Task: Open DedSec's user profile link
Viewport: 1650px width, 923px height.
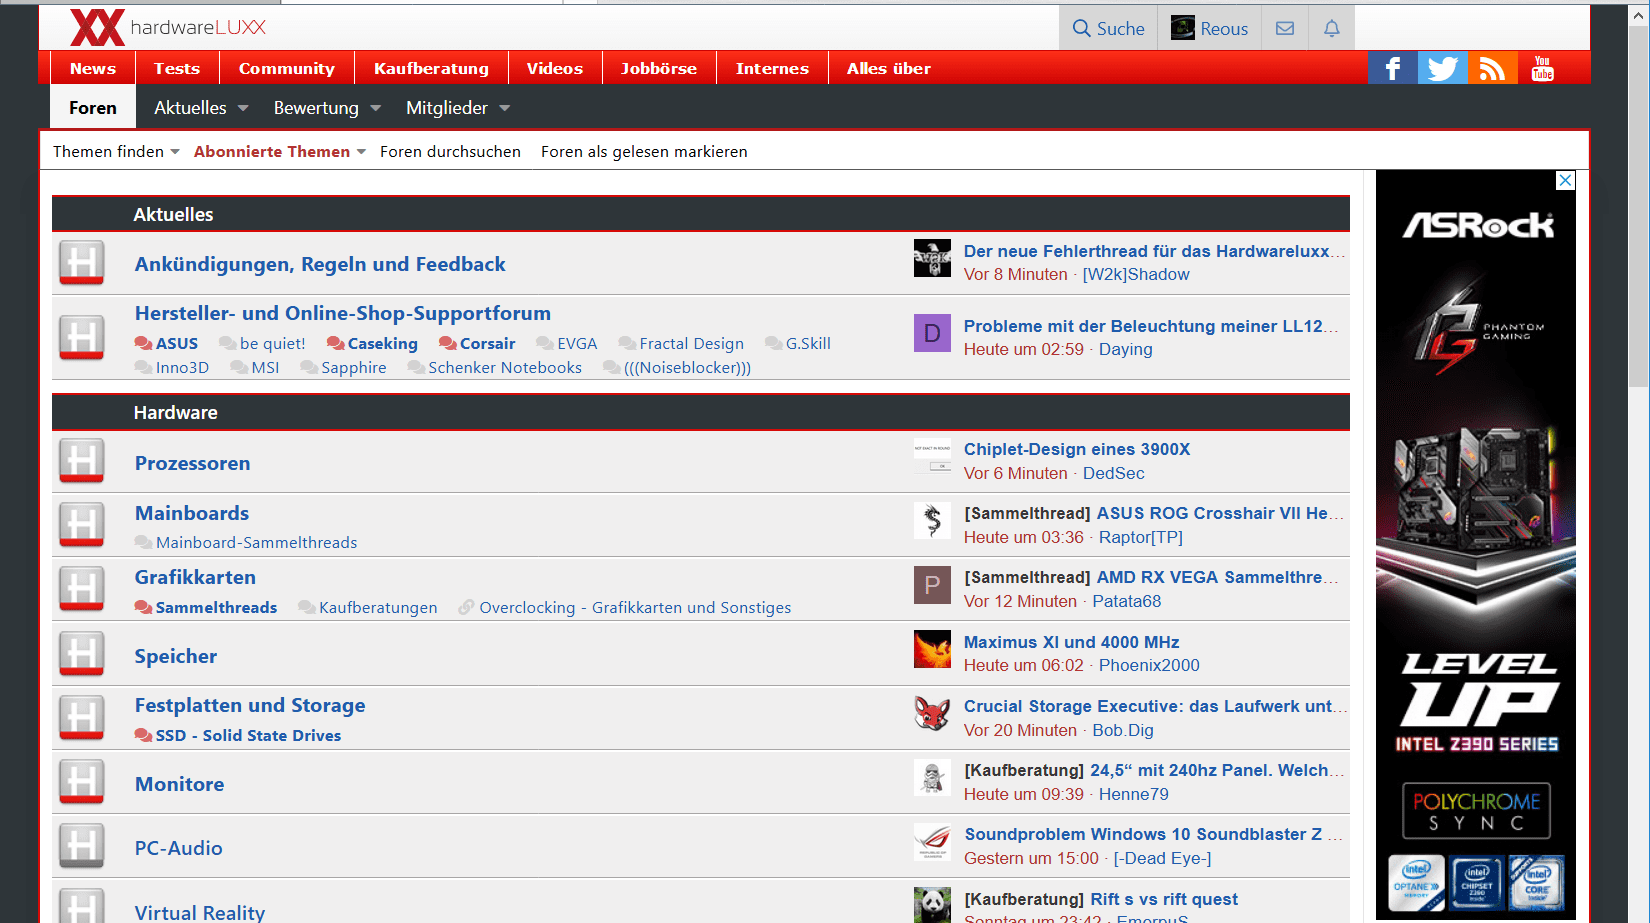Action: [1114, 473]
